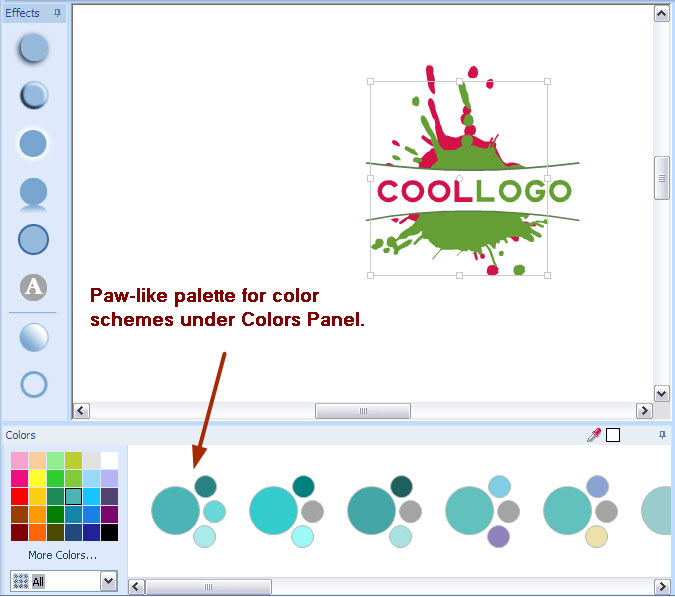The image size is (675, 597).
Task: Click canvas vertical scrollbar down arrow
Action: [x=661, y=393]
